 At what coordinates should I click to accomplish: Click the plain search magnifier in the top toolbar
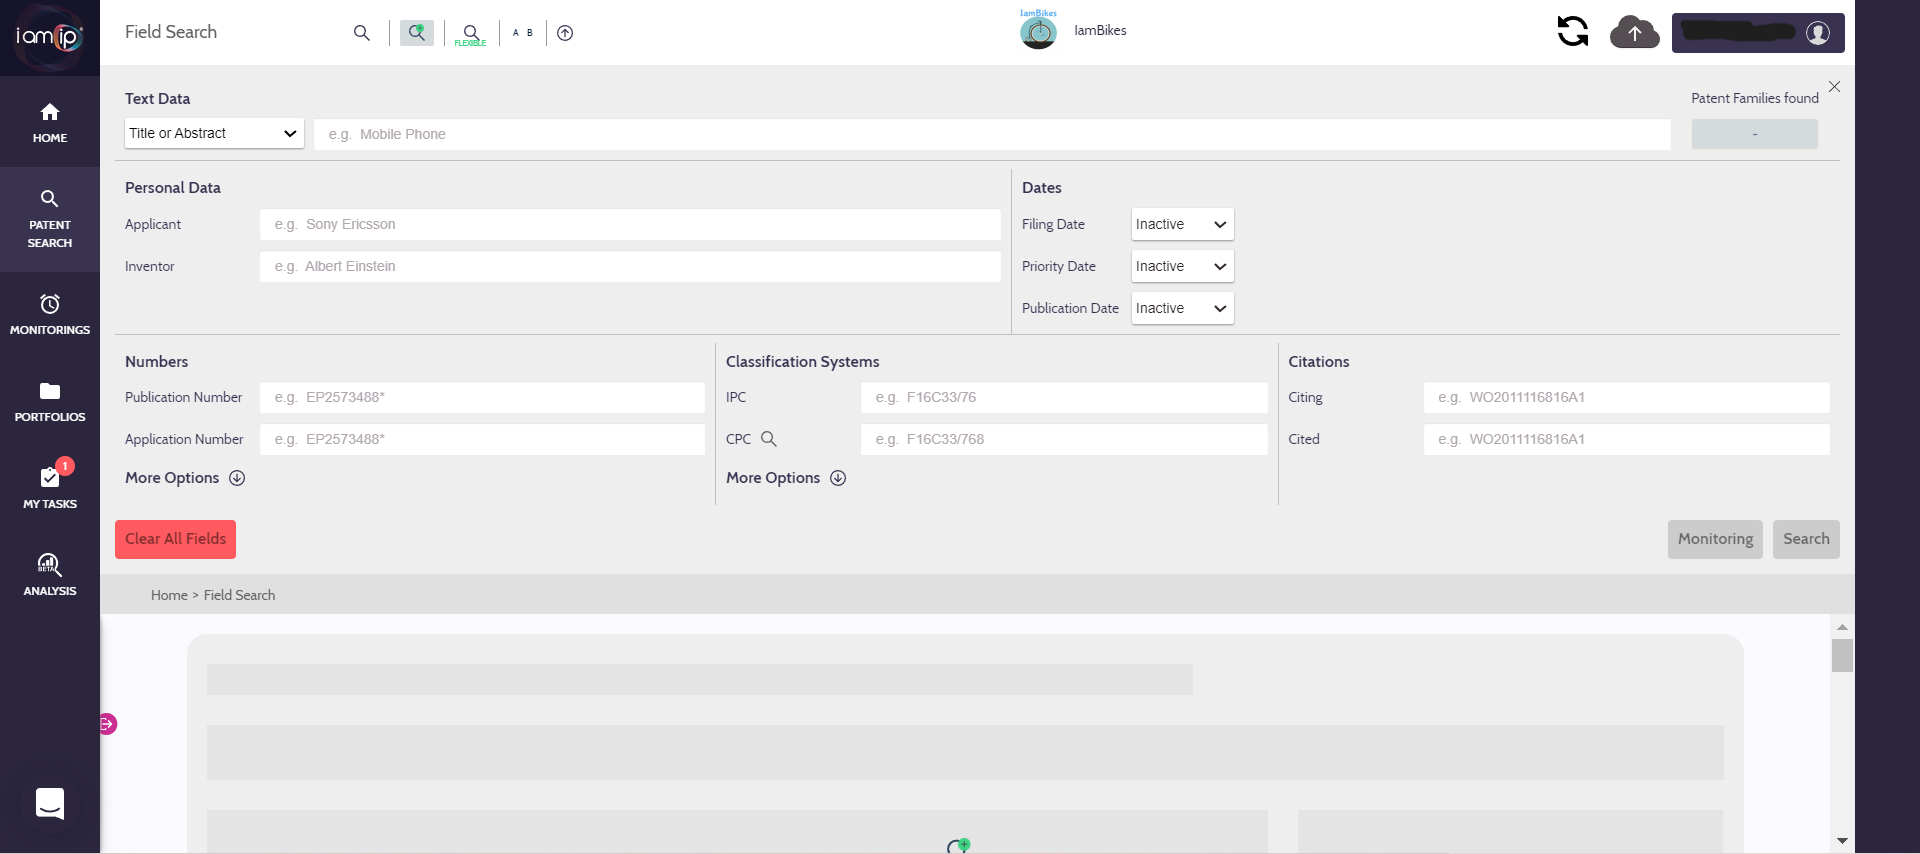tap(362, 33)
